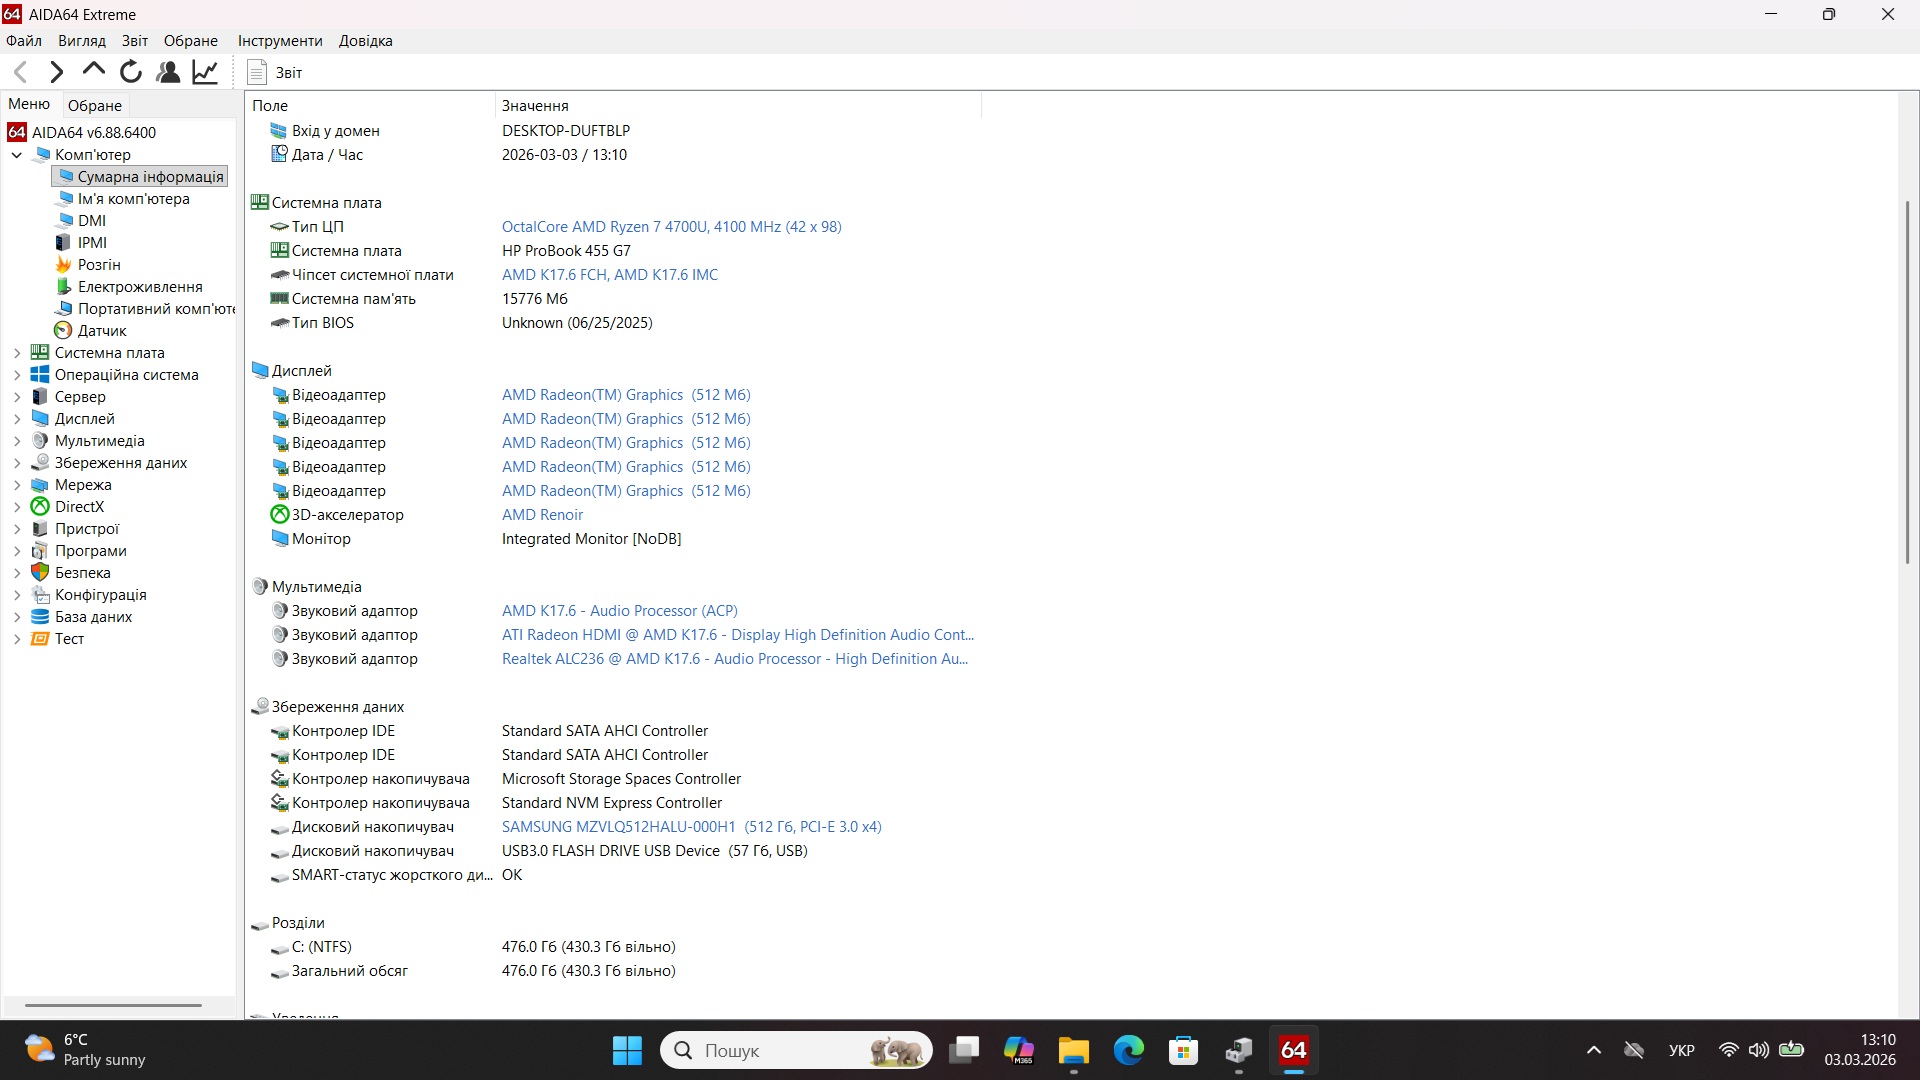Select the Розгін overclock item
The width and height of the screenshot is (1920, 1080).
click(98, 264)
